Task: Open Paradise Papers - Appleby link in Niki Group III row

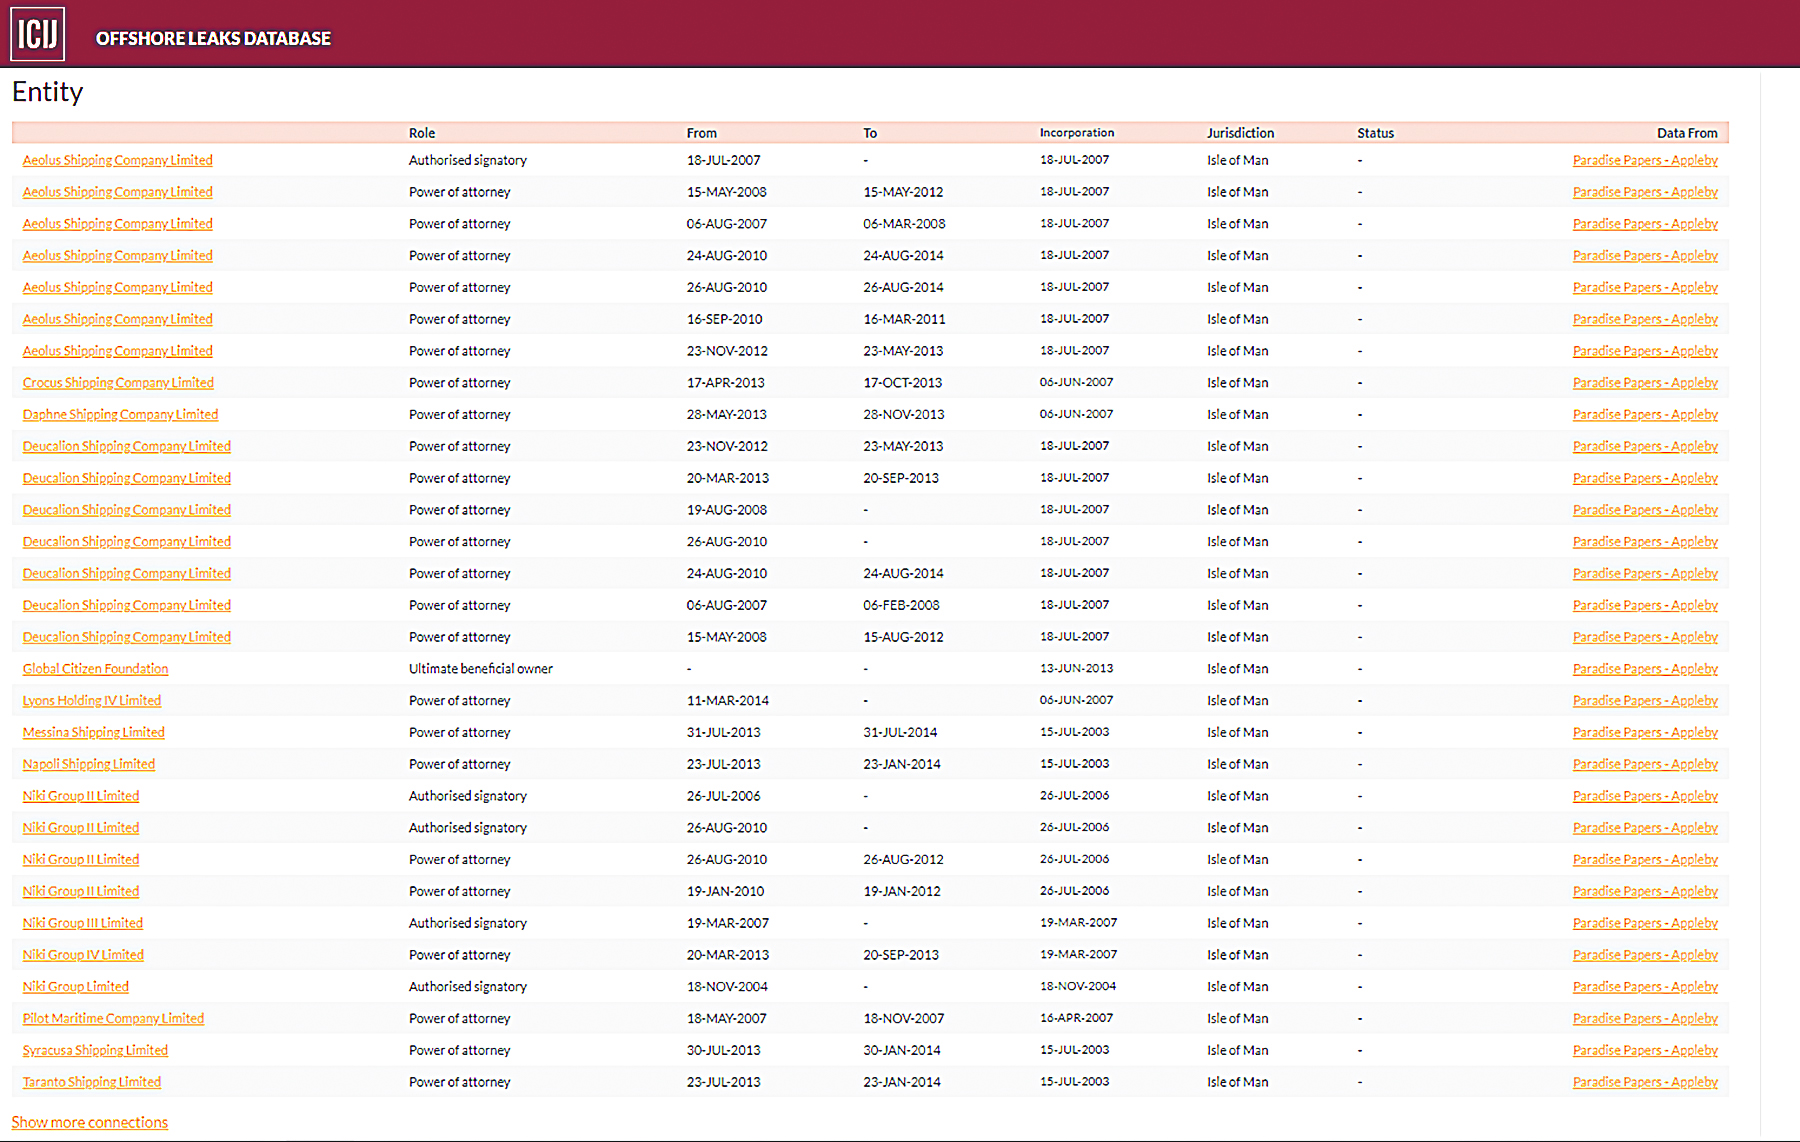Action: pos(1645,924)
